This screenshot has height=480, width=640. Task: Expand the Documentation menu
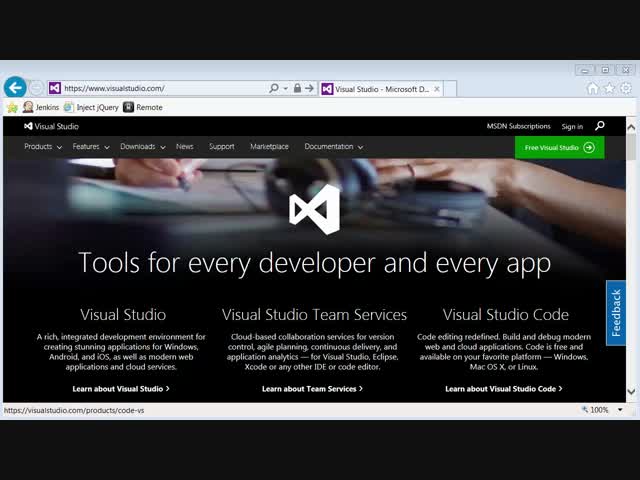pyautogui.click(x=334, y=147)
